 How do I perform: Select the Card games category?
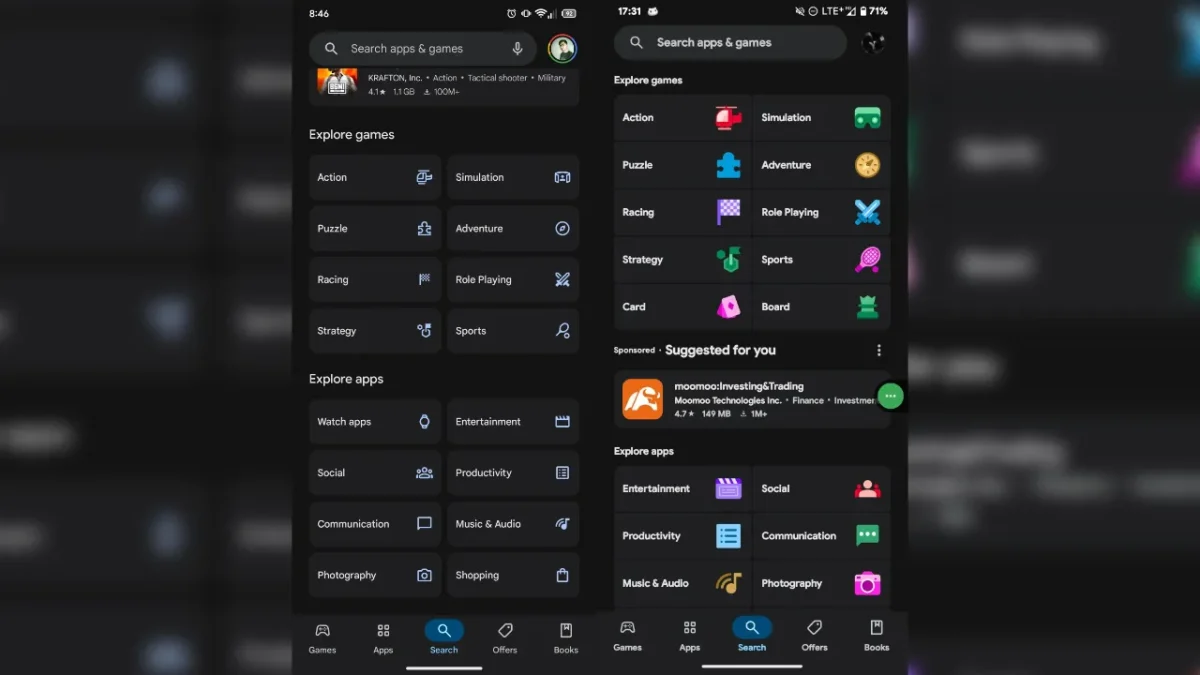pos(682,307)
